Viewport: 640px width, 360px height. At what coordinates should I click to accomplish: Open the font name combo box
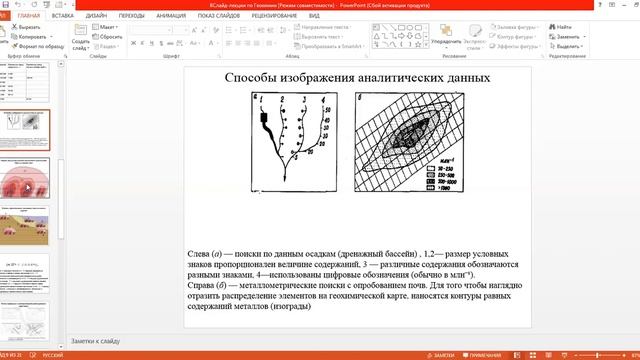click(151, 30)
